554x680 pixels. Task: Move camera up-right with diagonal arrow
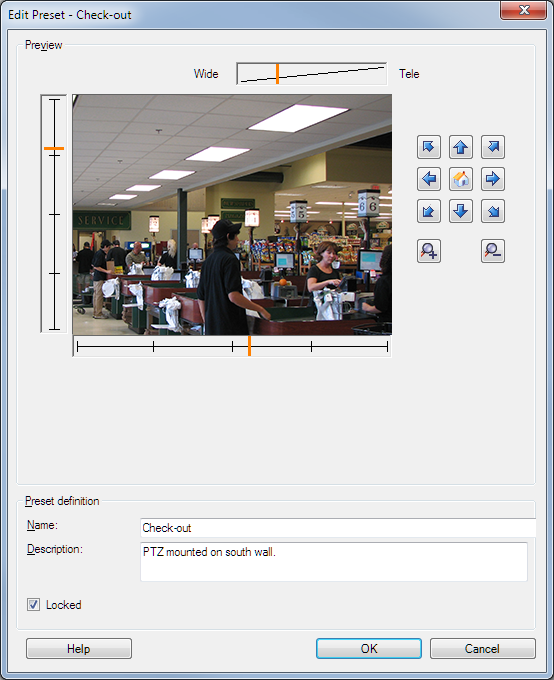[x=493, y=147]
